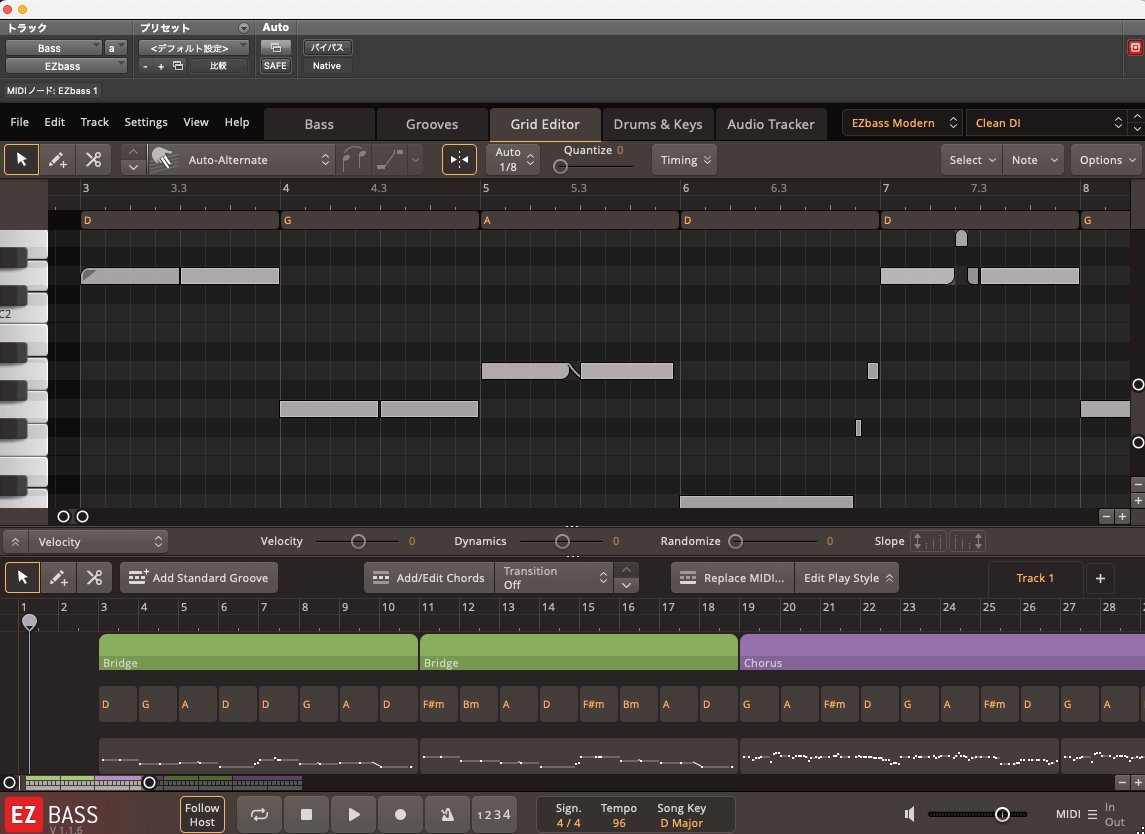Switch to the Bass tab
1145x834 pixels.
click(x=319, y=124)
